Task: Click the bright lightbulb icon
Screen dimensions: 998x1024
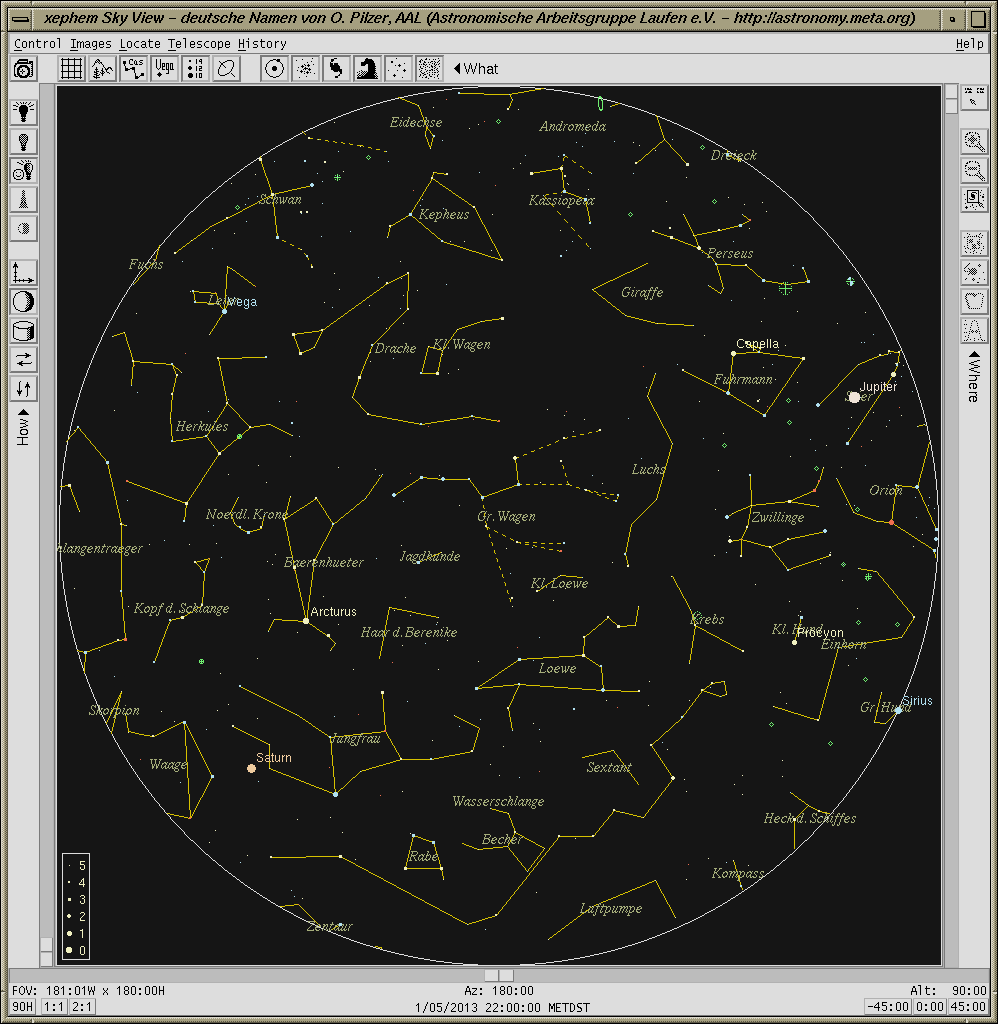Action: point(24,112)
